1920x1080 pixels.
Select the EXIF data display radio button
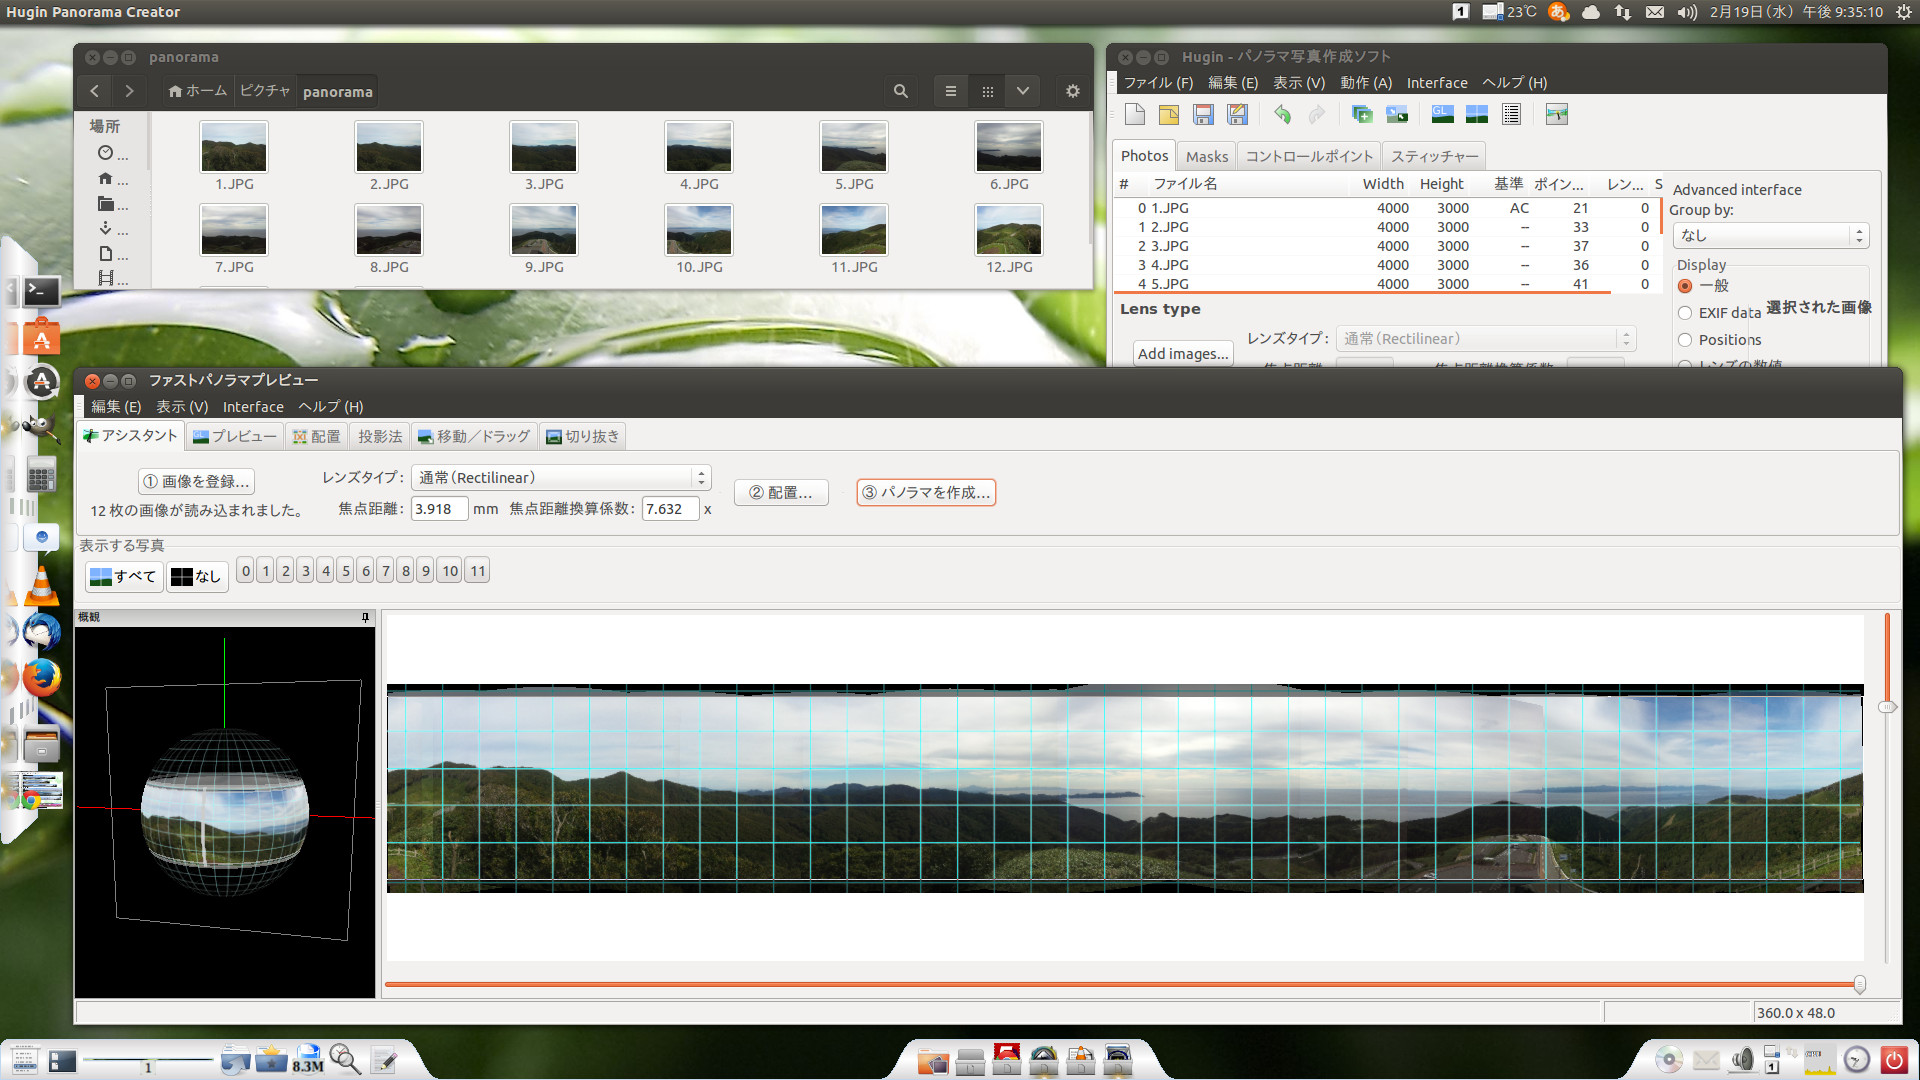1685,313
